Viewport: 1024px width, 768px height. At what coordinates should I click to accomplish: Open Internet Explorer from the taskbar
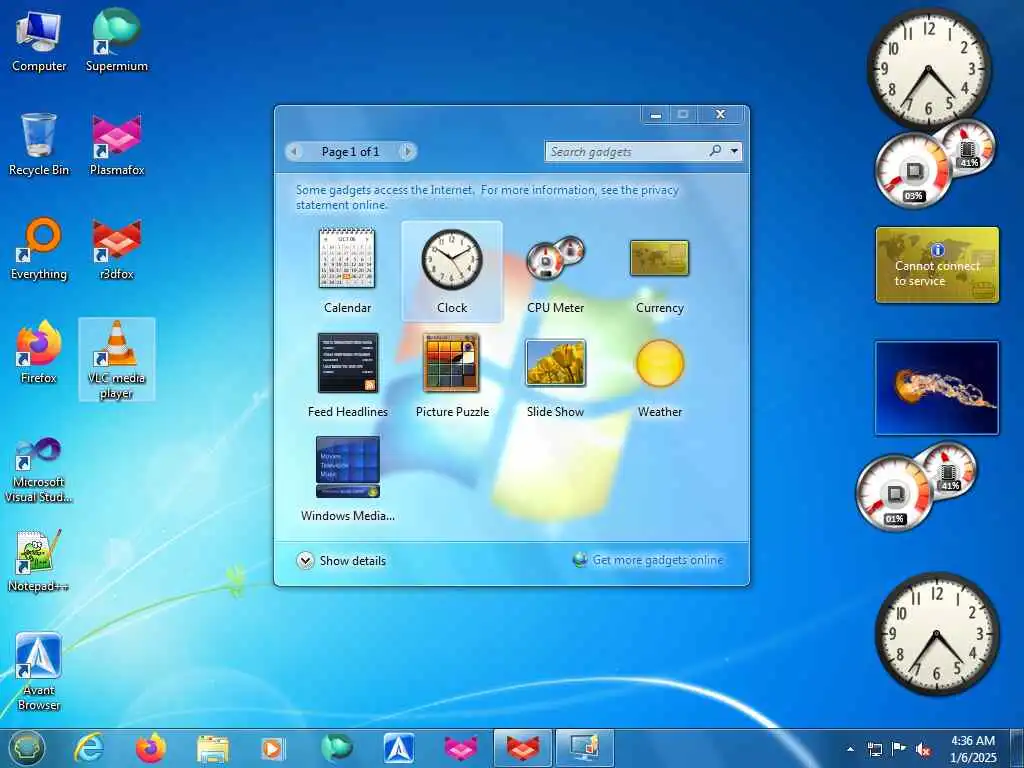point(89,748)
